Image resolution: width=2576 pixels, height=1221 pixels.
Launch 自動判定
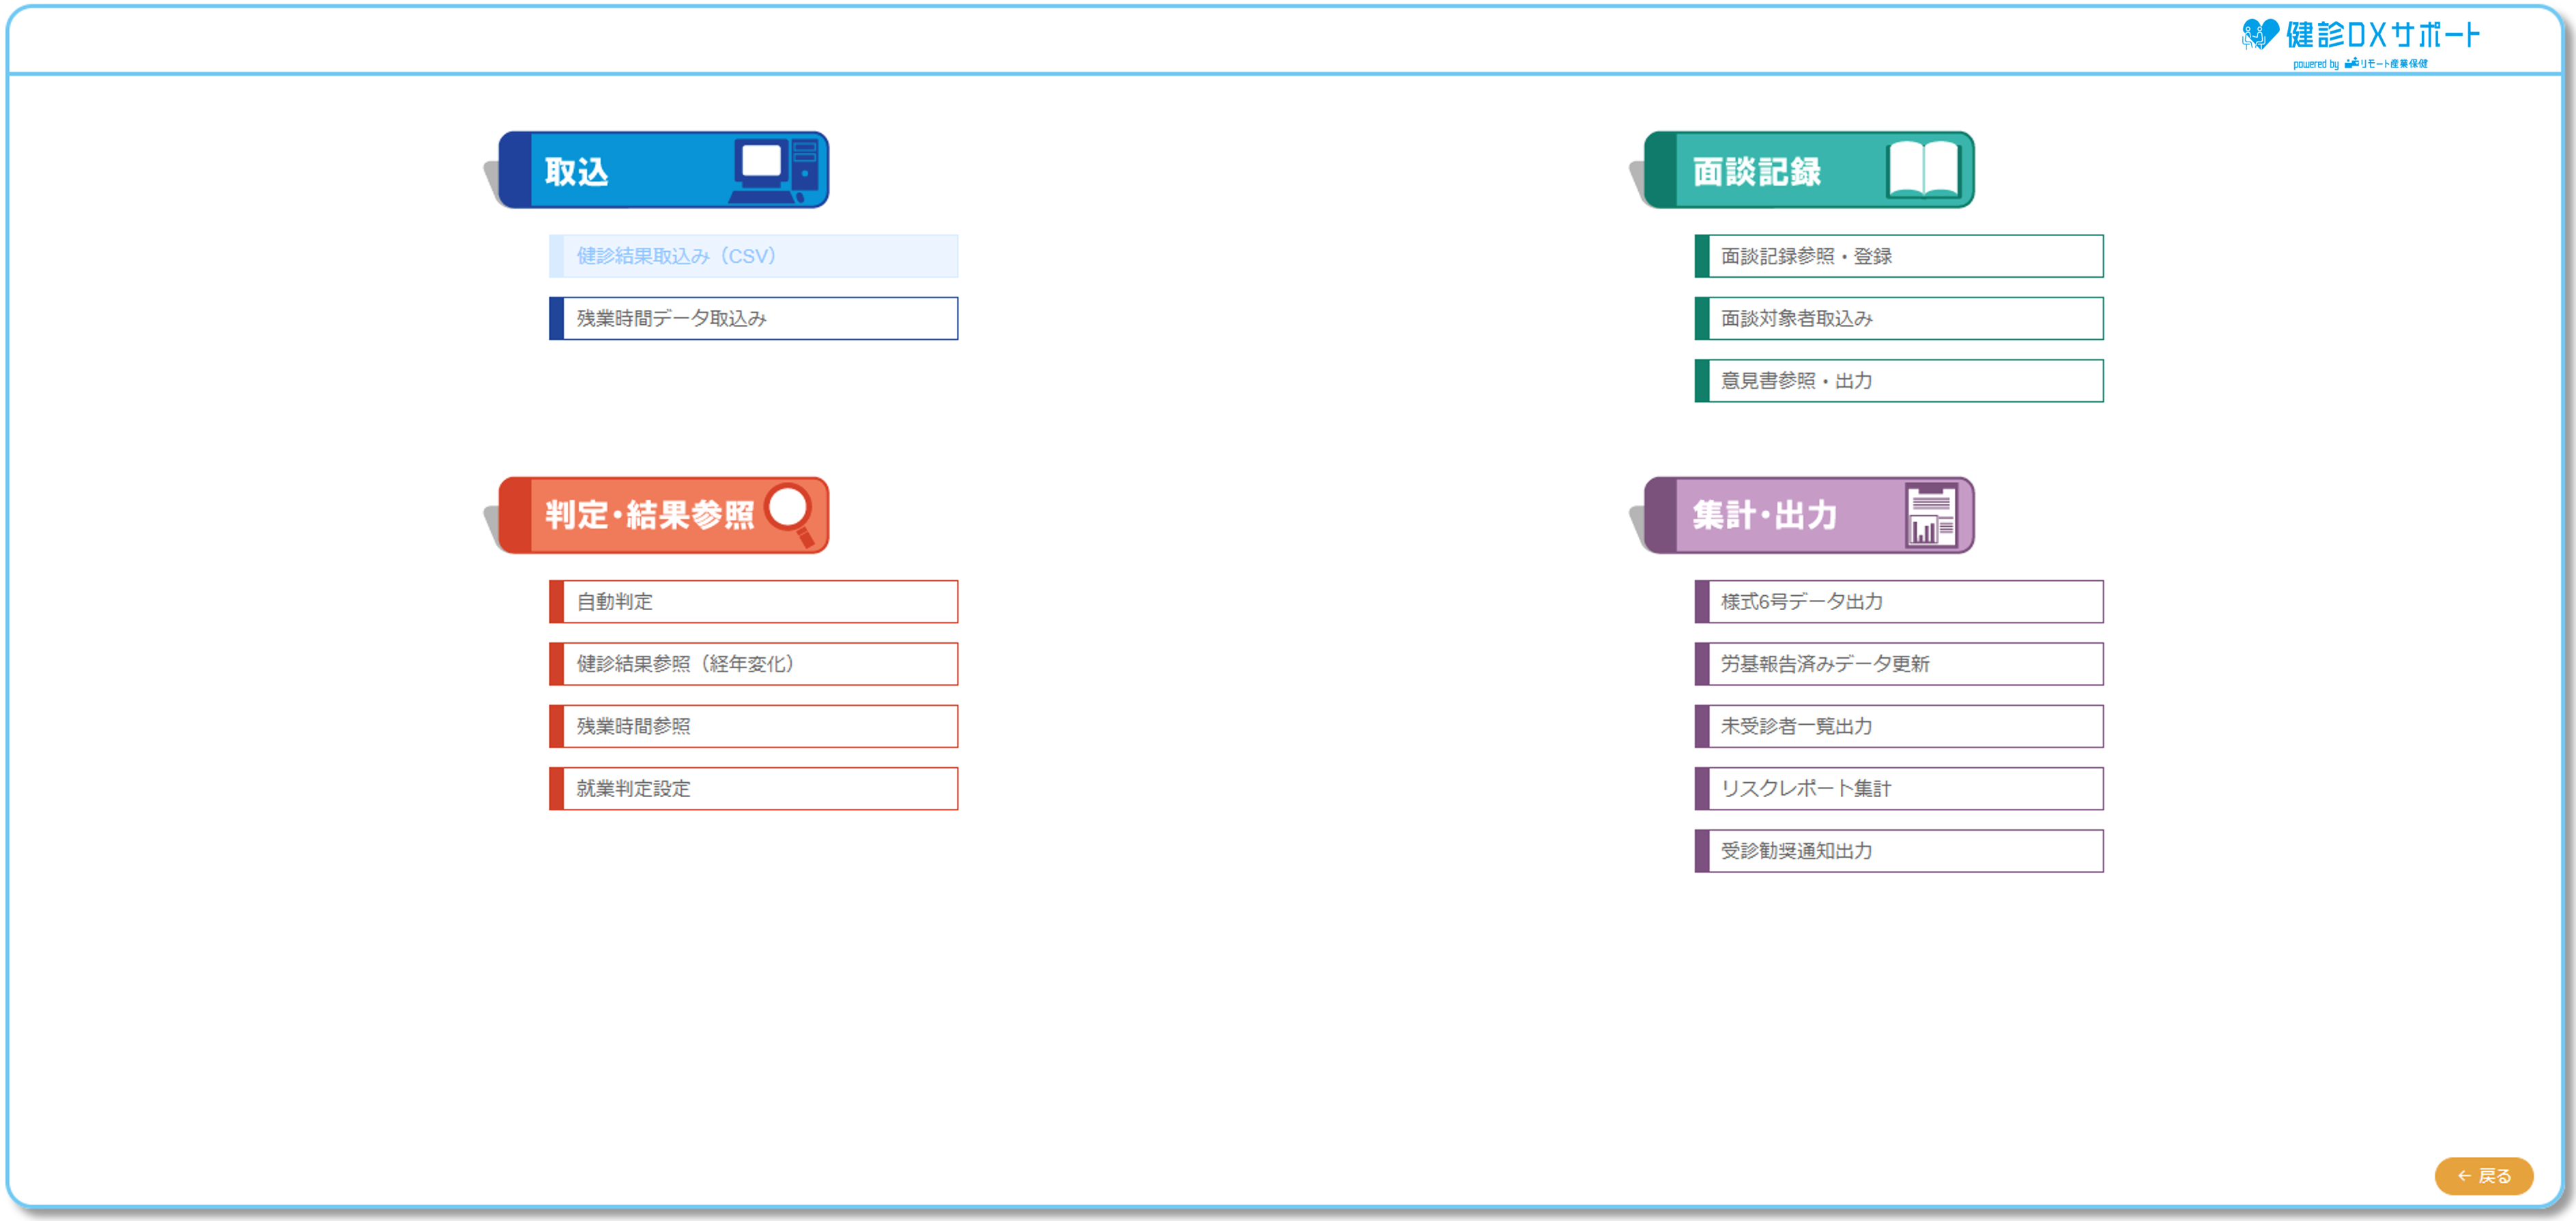(x=753, y=601)
